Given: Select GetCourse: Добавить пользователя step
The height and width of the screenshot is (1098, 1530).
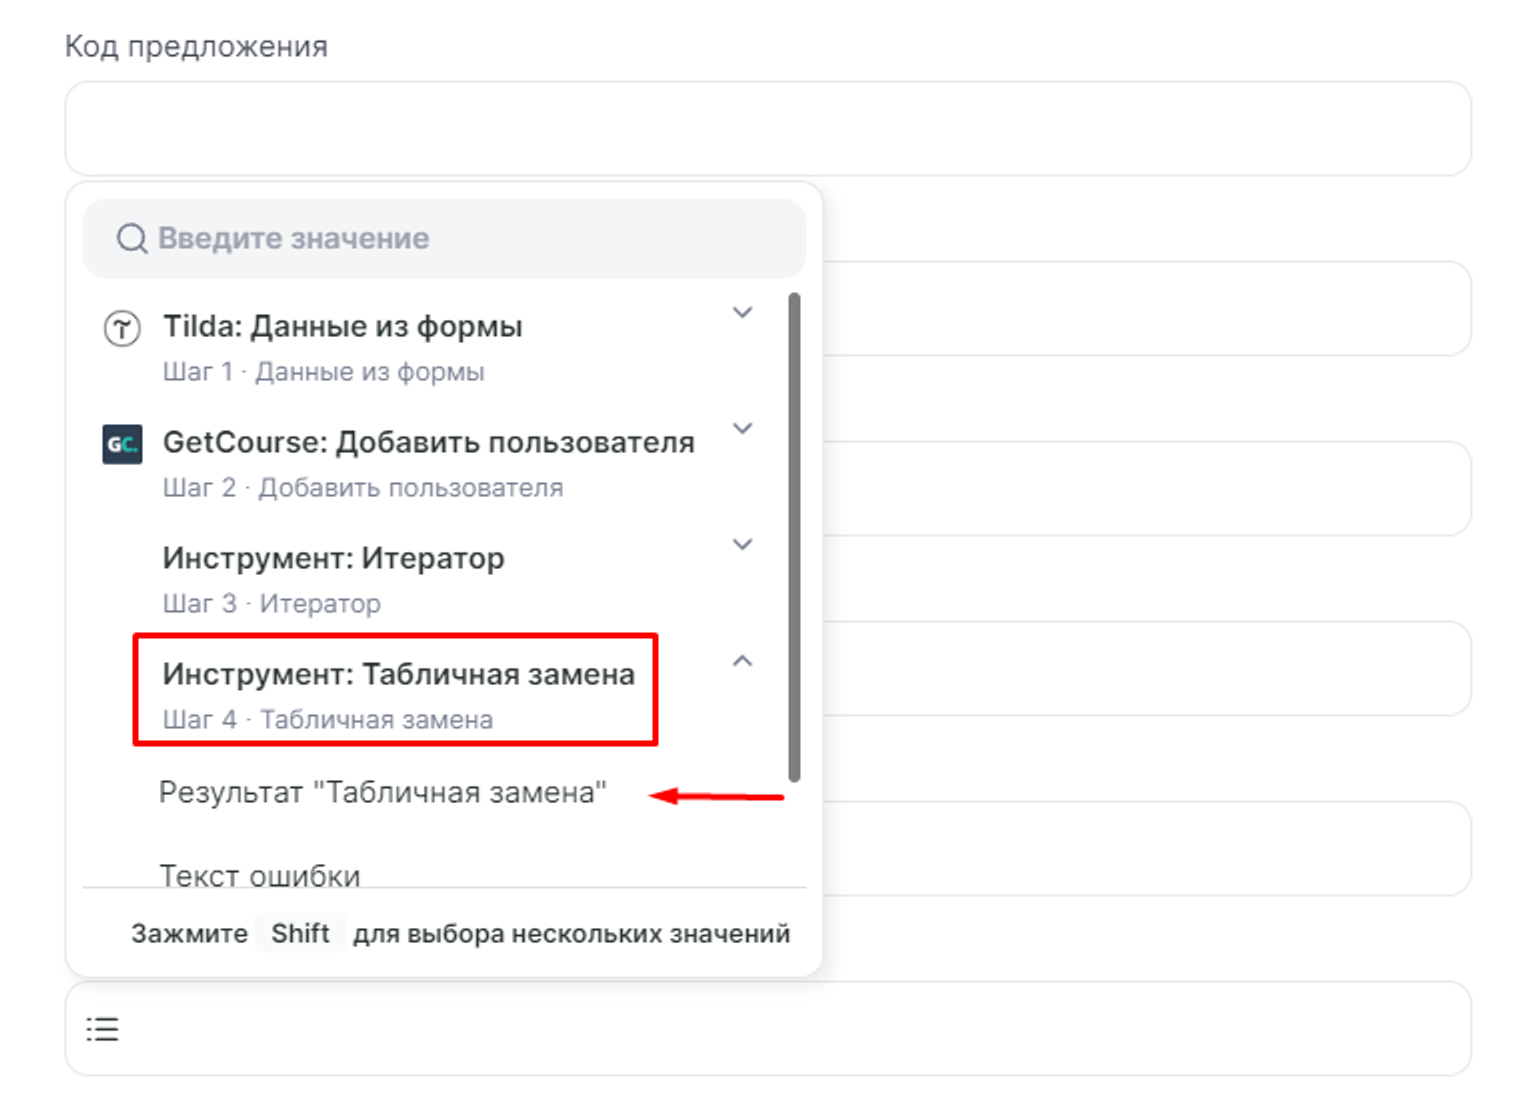Looking at the screenshot, I should pyautogui.click(x=428, y=443).
